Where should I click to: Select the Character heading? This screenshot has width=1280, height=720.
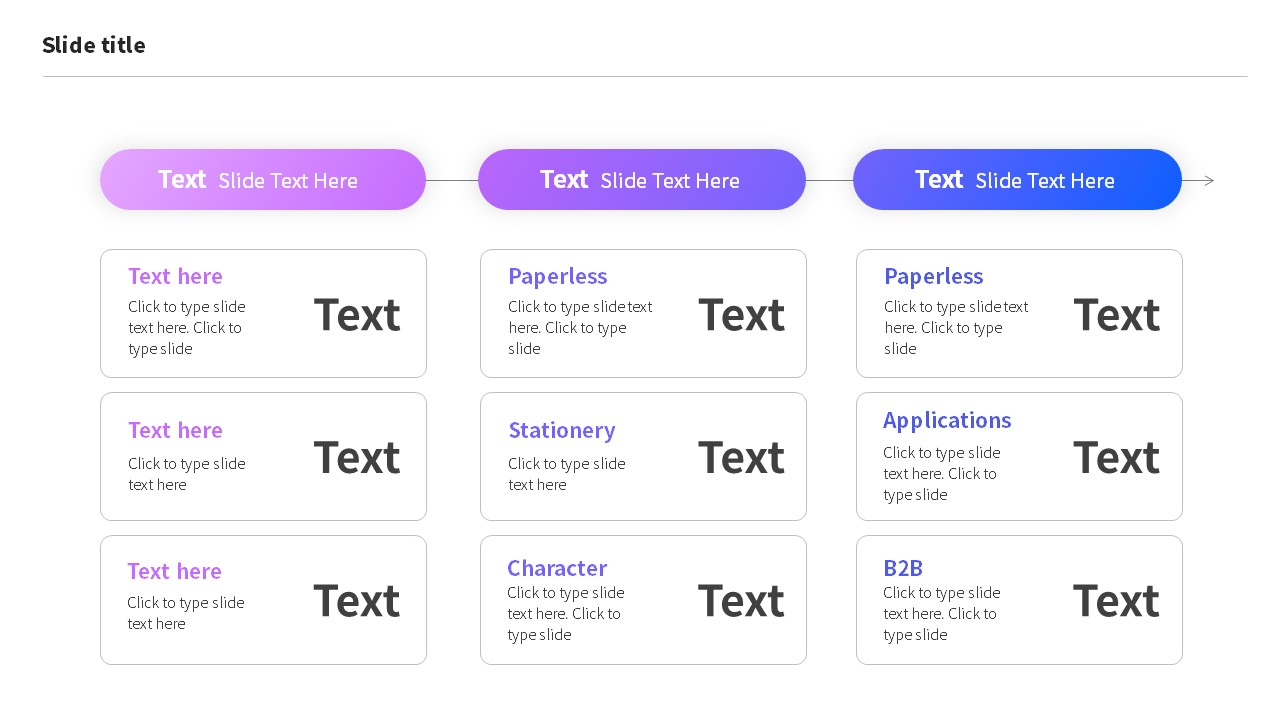coord(557,568)
